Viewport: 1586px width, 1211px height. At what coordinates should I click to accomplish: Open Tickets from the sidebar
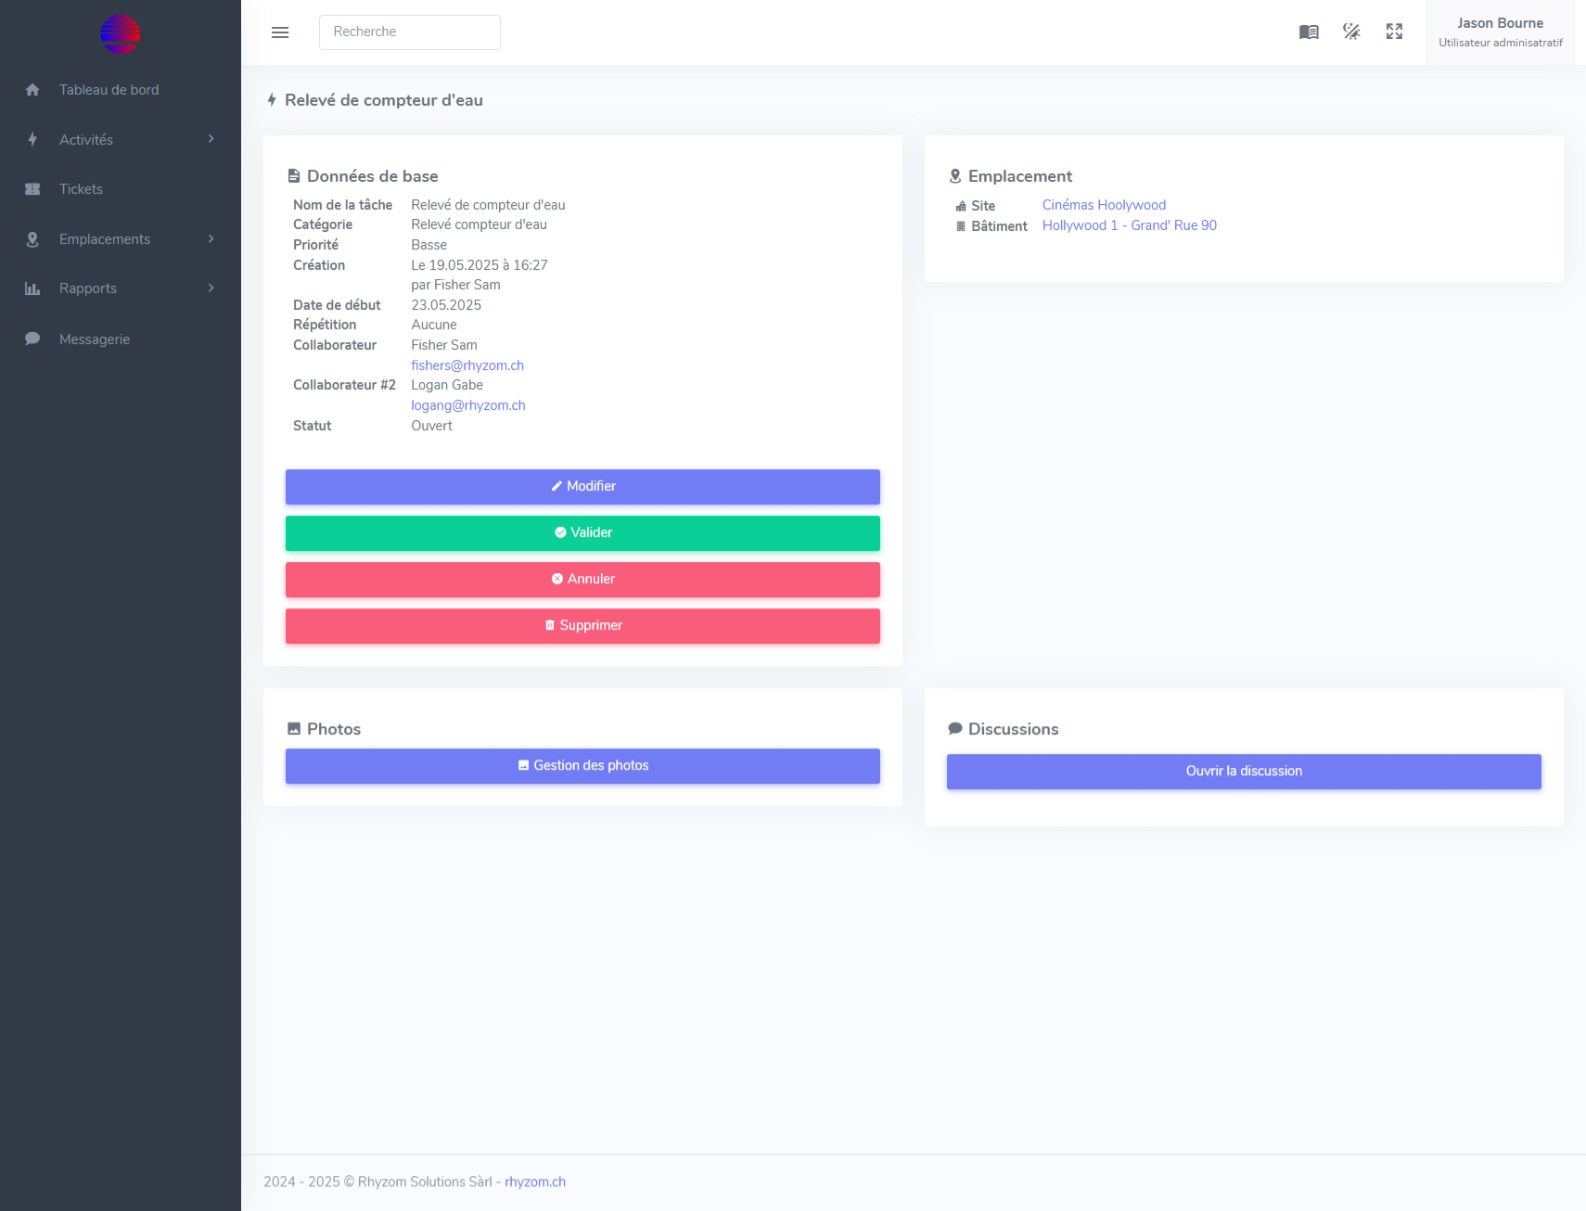tap(81, 189)
